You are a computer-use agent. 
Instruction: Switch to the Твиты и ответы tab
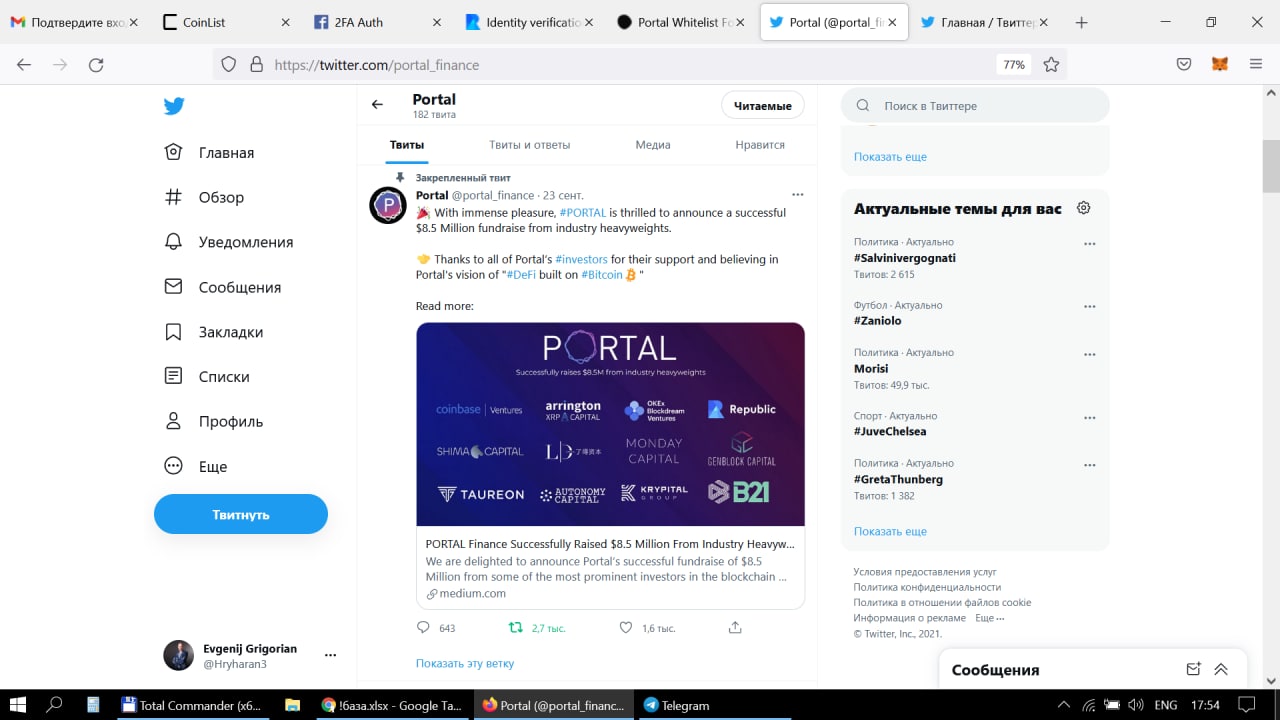530,144
